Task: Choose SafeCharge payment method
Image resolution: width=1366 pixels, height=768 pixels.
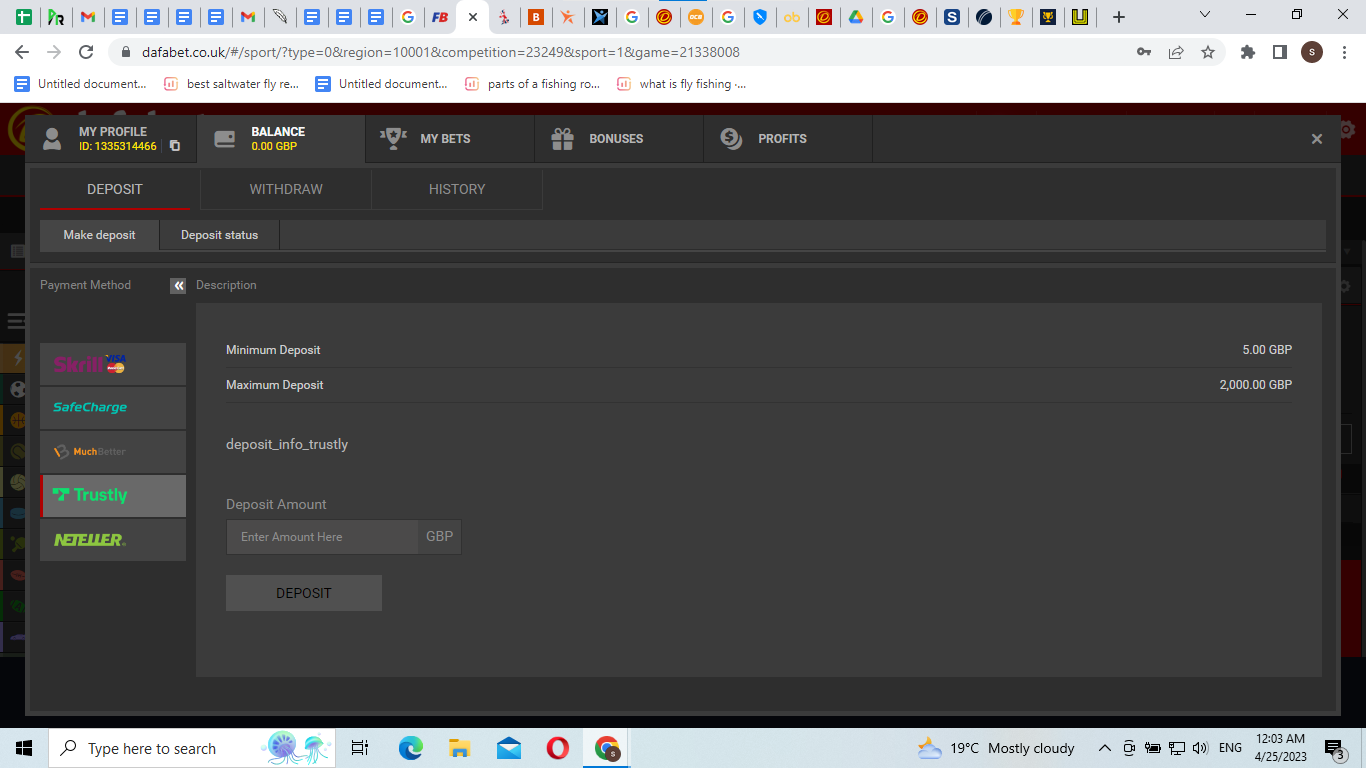Action: [x=113, y=408]
